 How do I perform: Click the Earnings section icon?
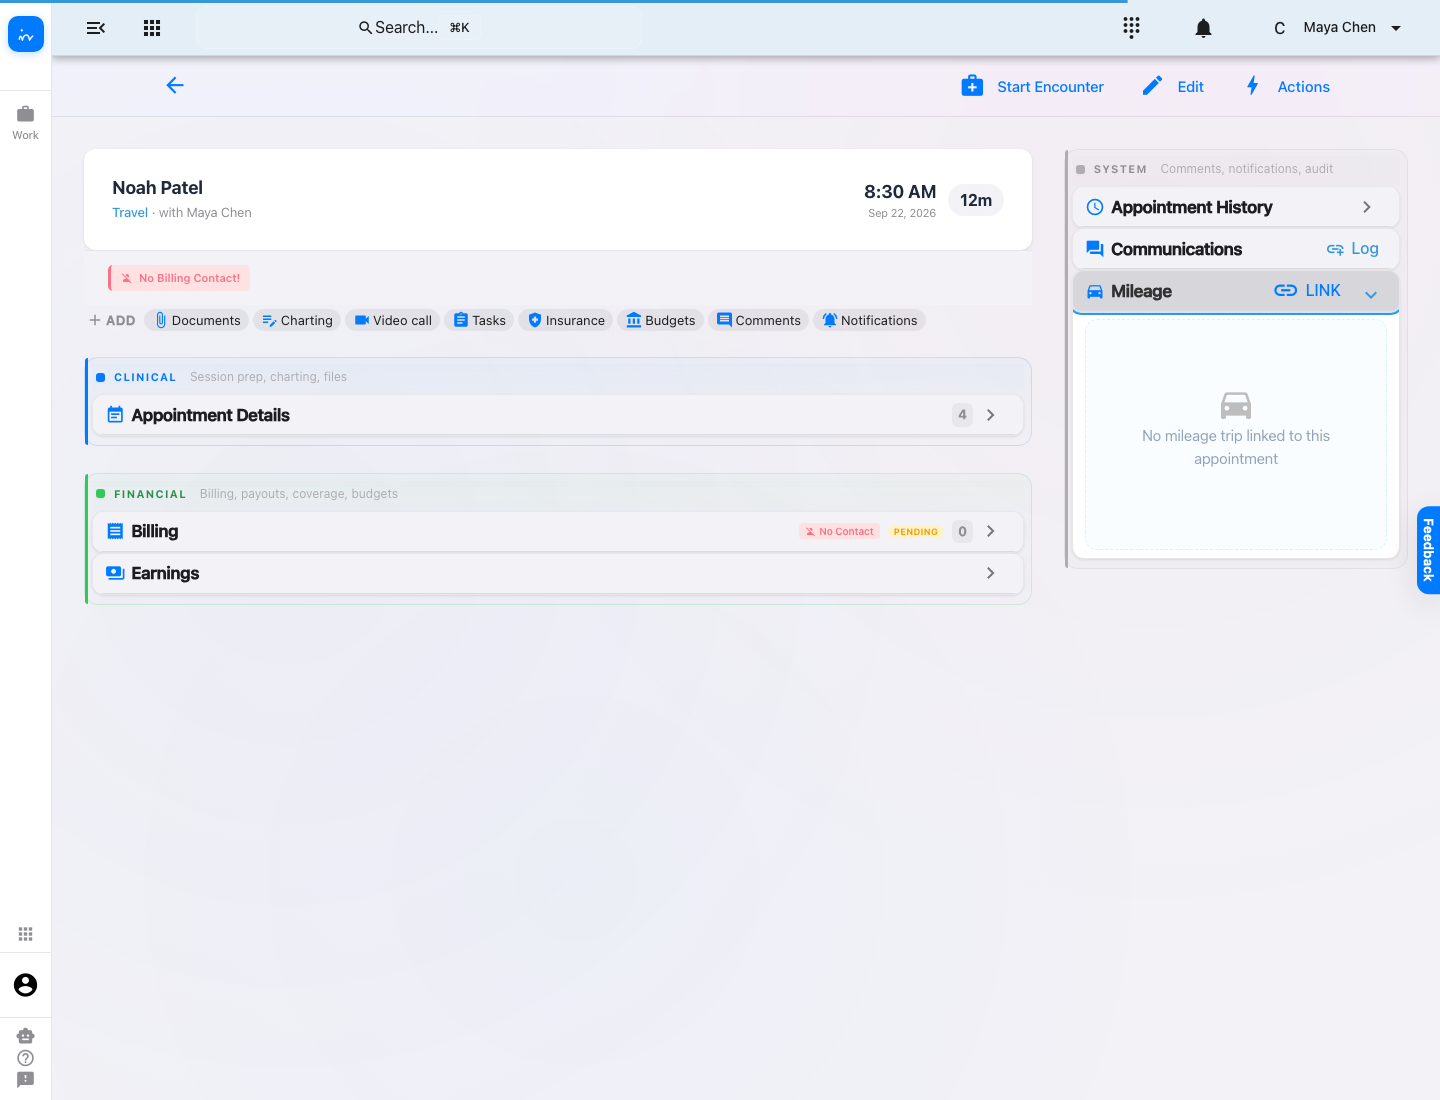(115, 573)
